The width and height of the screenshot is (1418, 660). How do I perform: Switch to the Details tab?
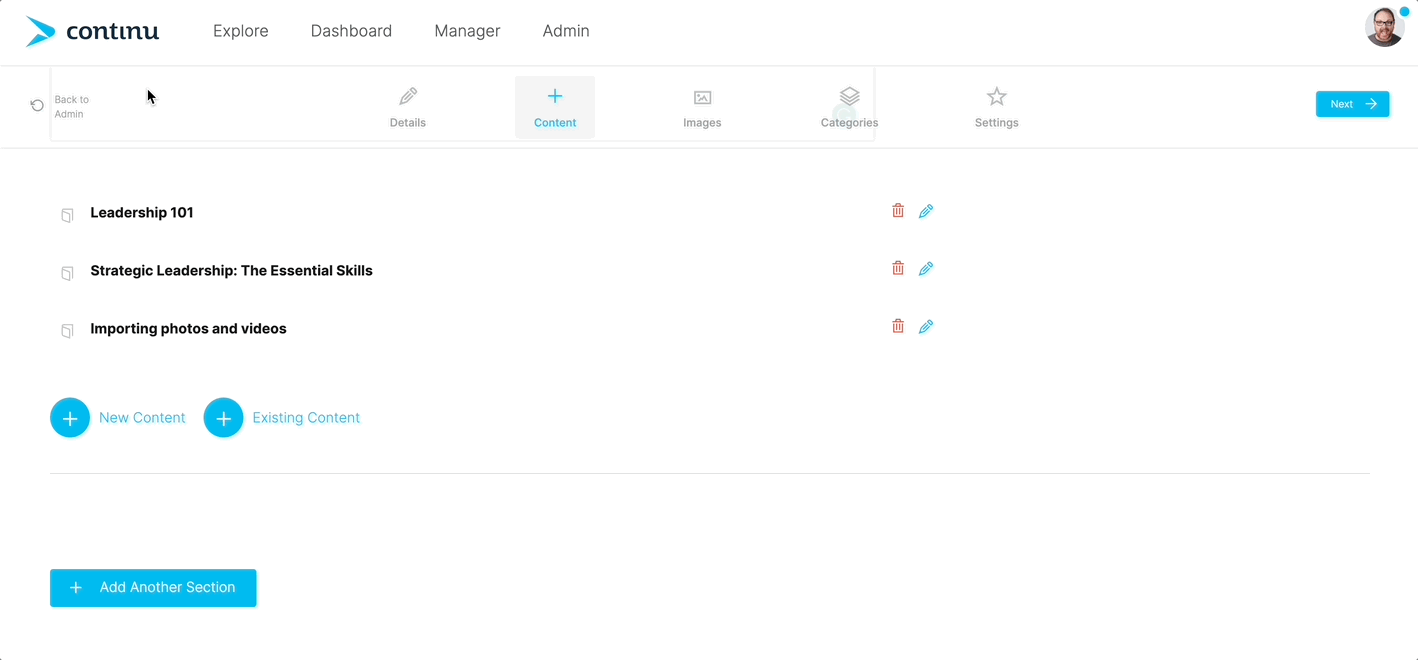pos(408,107)
